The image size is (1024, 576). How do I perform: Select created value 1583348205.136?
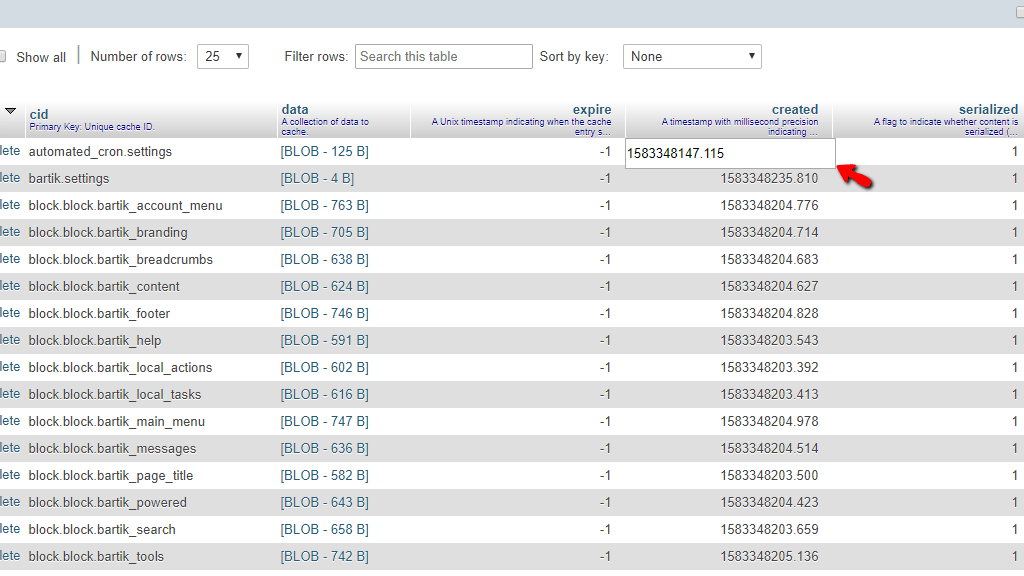tap(769, 556)
